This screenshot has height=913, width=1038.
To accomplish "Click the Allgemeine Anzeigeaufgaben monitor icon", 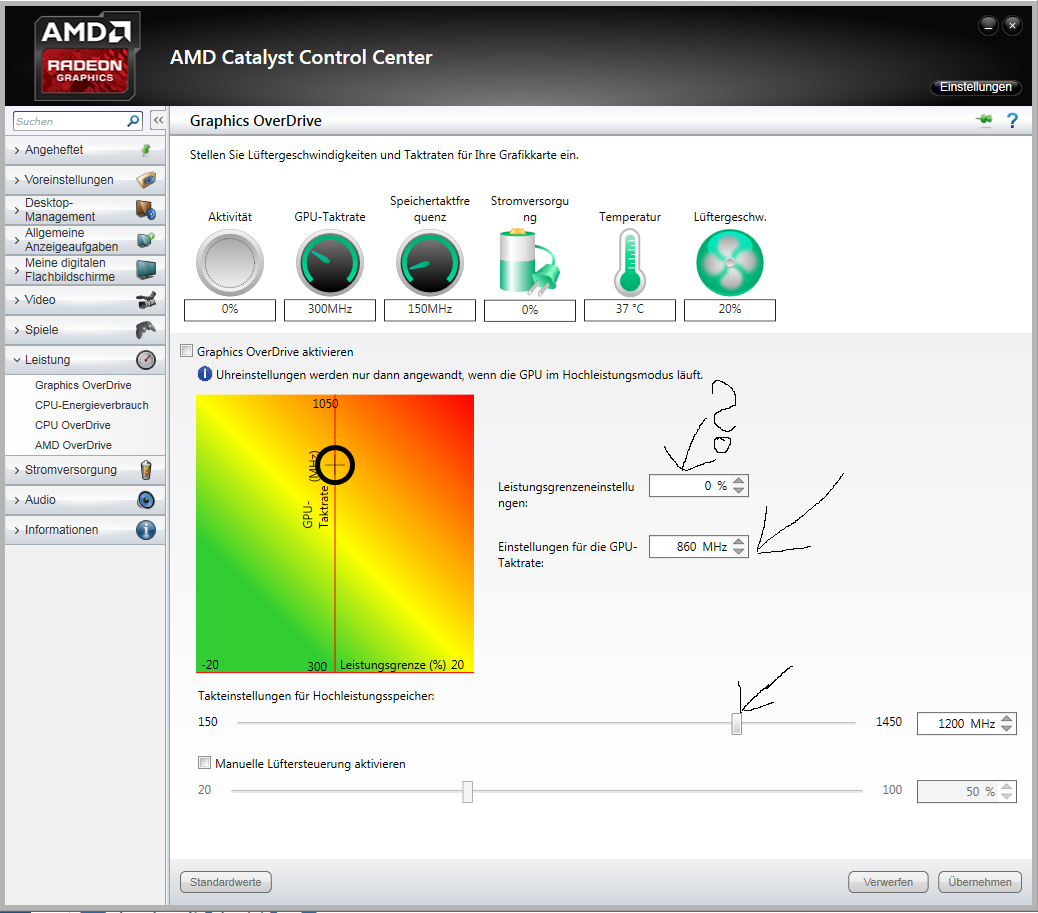I will click(x=146, y=240).
